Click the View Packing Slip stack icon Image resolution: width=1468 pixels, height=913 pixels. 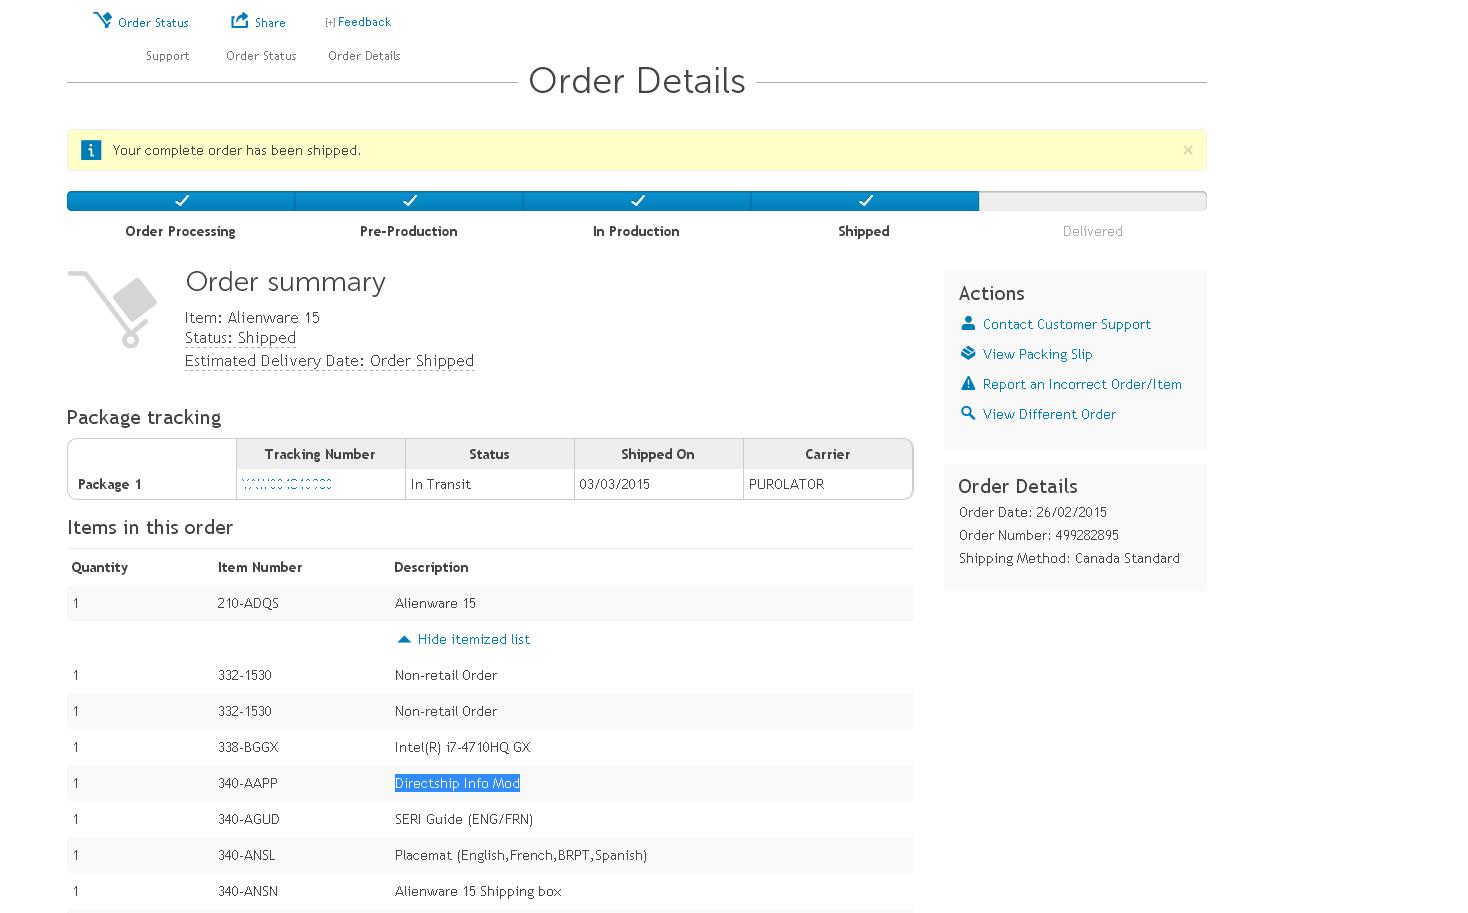968,353
